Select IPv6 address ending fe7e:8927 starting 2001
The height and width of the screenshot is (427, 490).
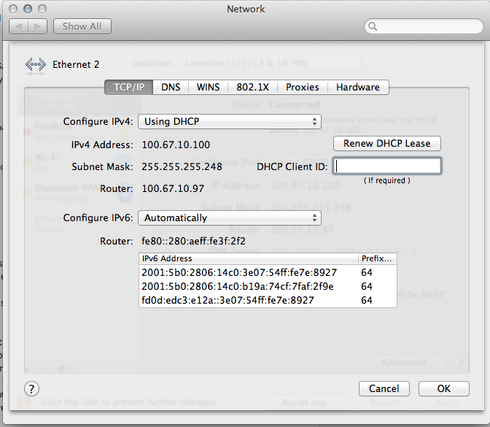[x=268, y=272]
